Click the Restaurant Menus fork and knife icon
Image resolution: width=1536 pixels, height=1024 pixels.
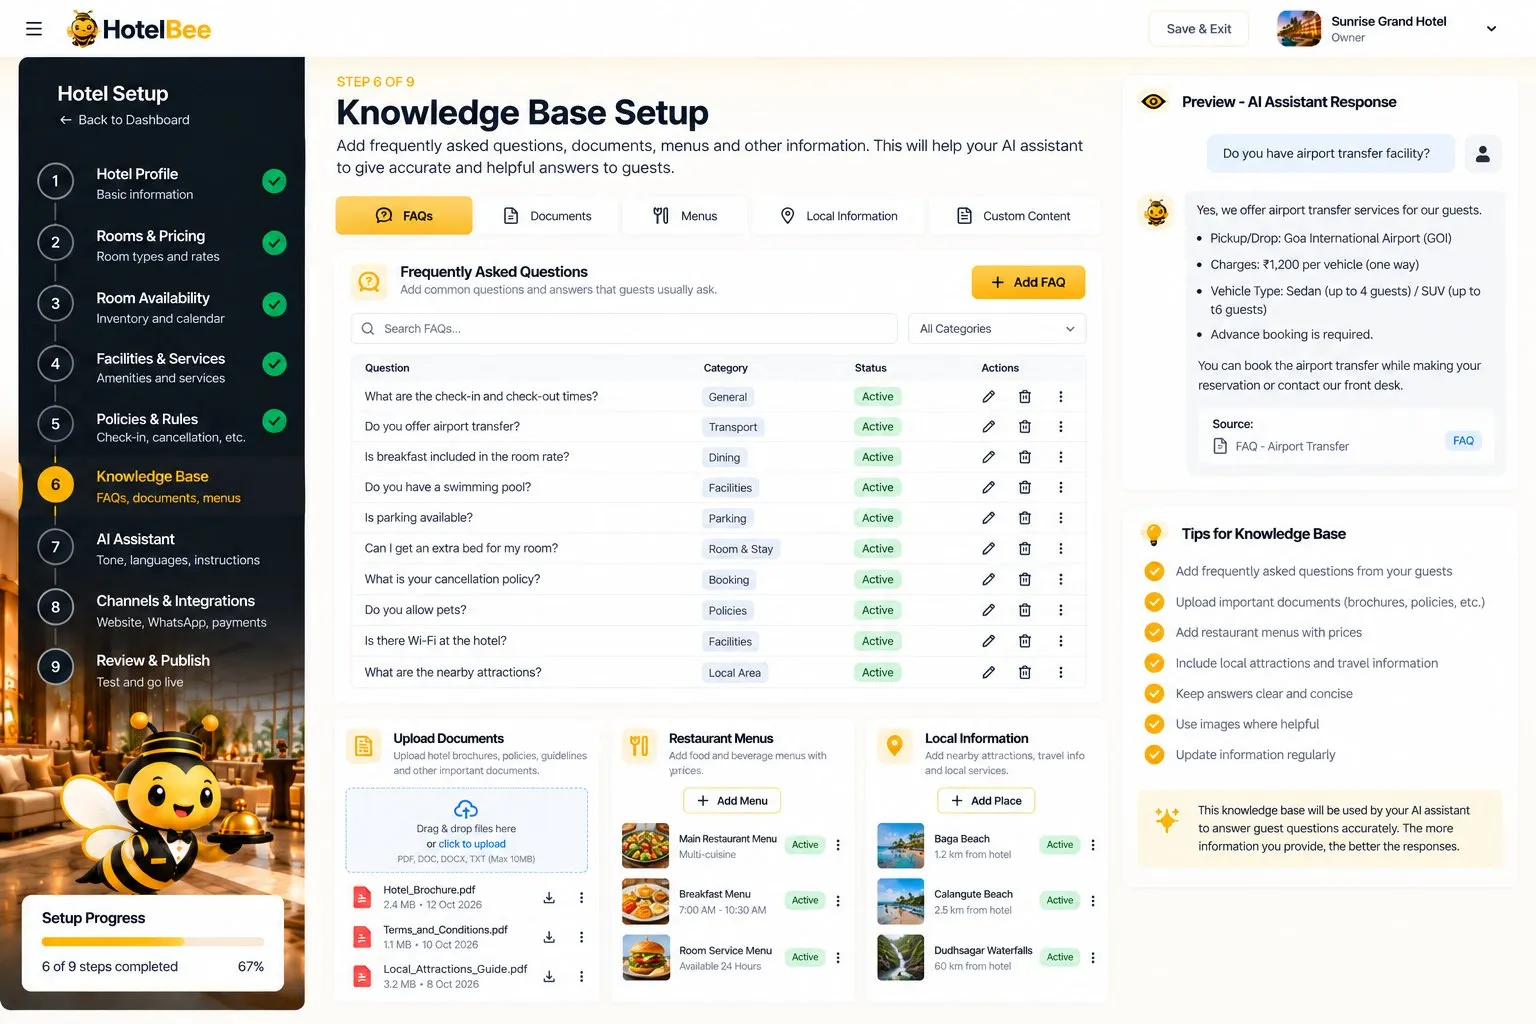640,746
